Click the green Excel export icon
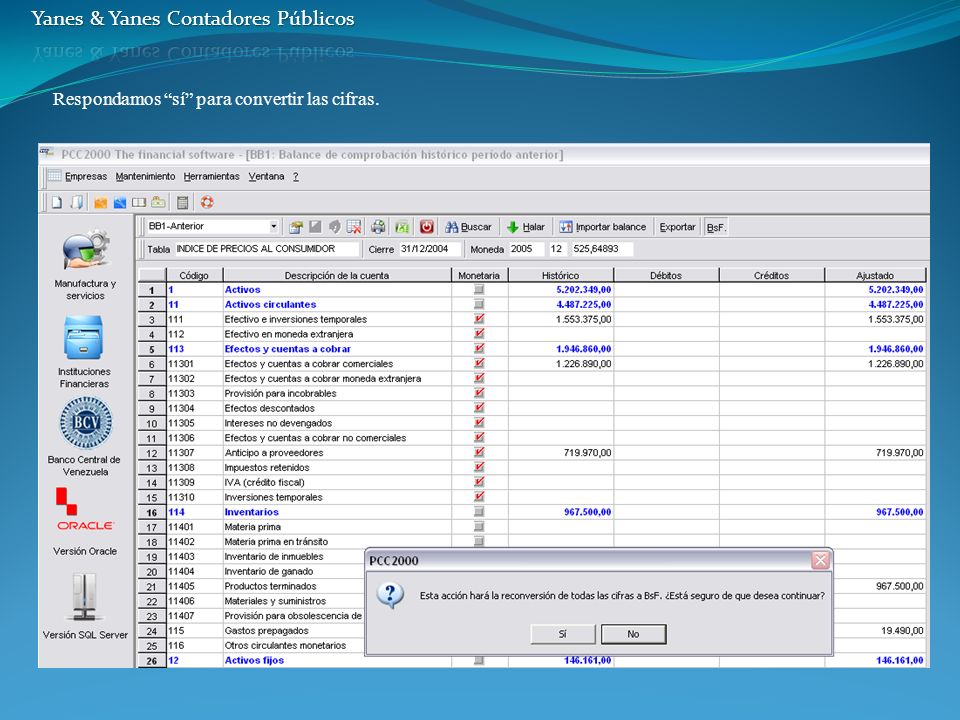The width and height of the screenshot is (960, 720). point(402,227)
